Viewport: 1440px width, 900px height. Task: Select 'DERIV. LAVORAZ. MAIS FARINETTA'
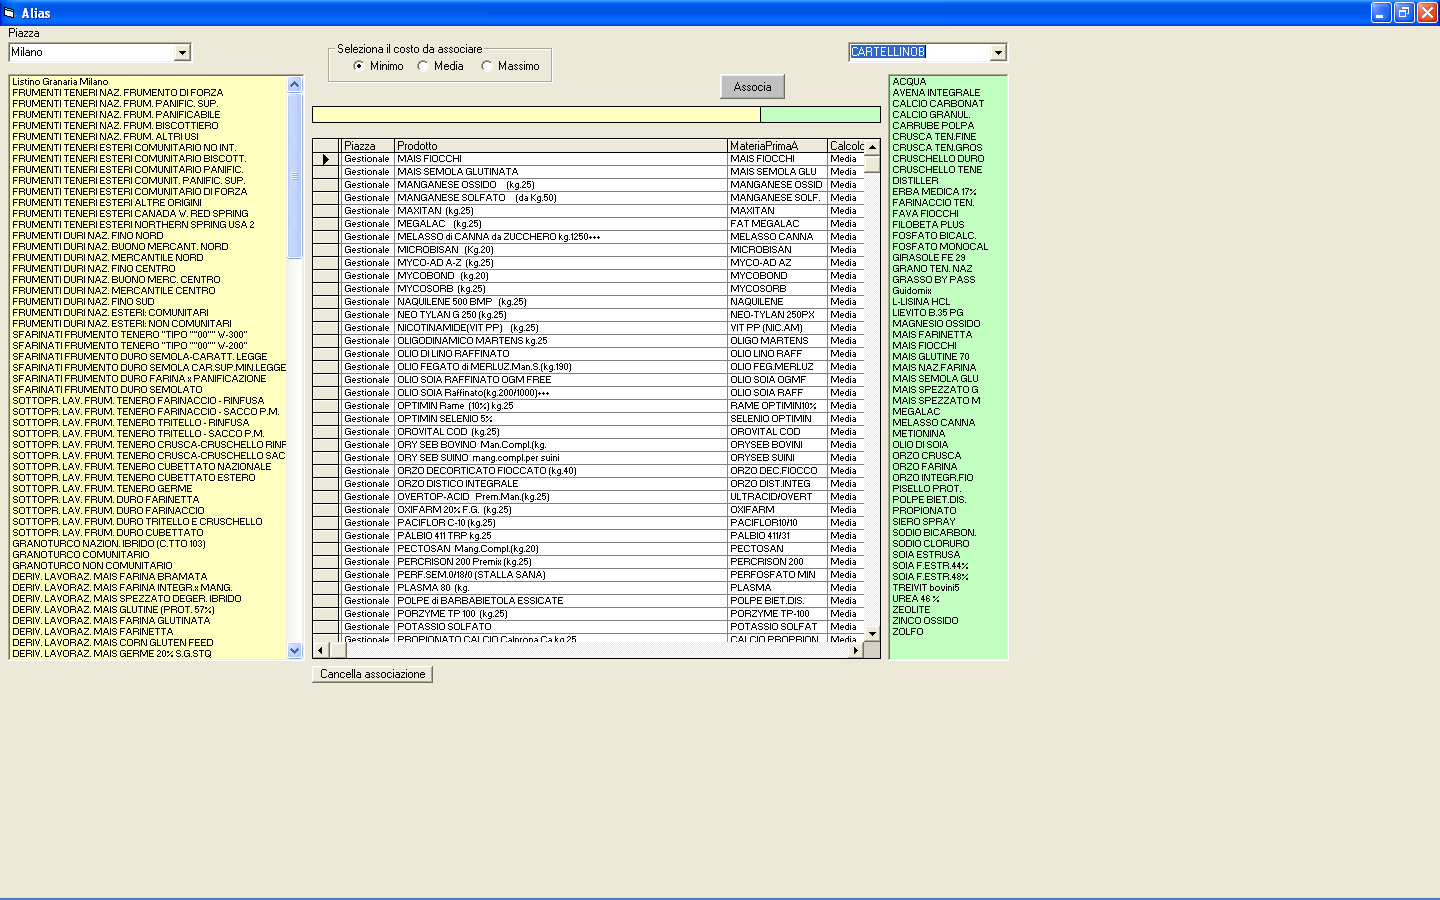point(93,632)
